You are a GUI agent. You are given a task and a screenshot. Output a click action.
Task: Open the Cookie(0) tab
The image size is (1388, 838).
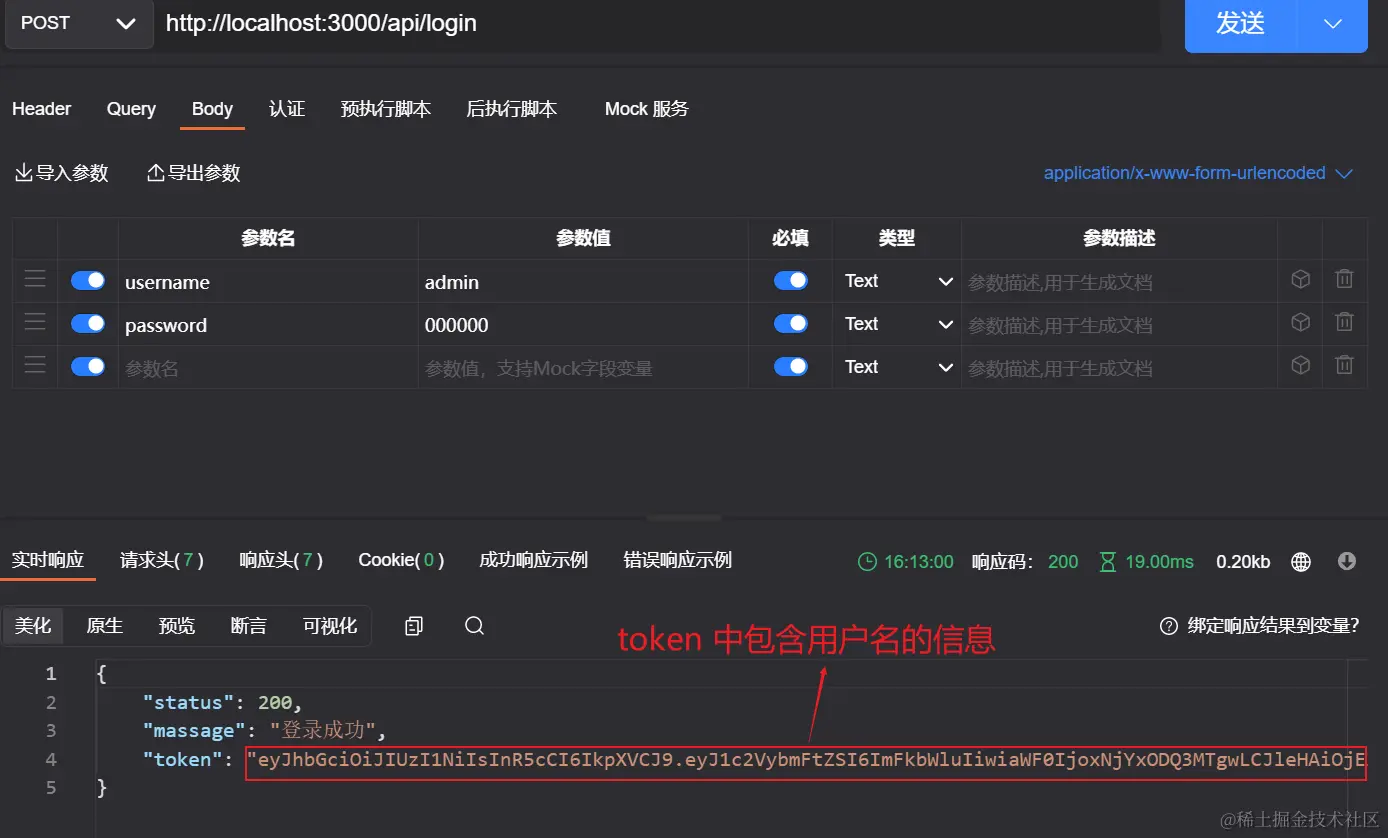click(401, 560)
